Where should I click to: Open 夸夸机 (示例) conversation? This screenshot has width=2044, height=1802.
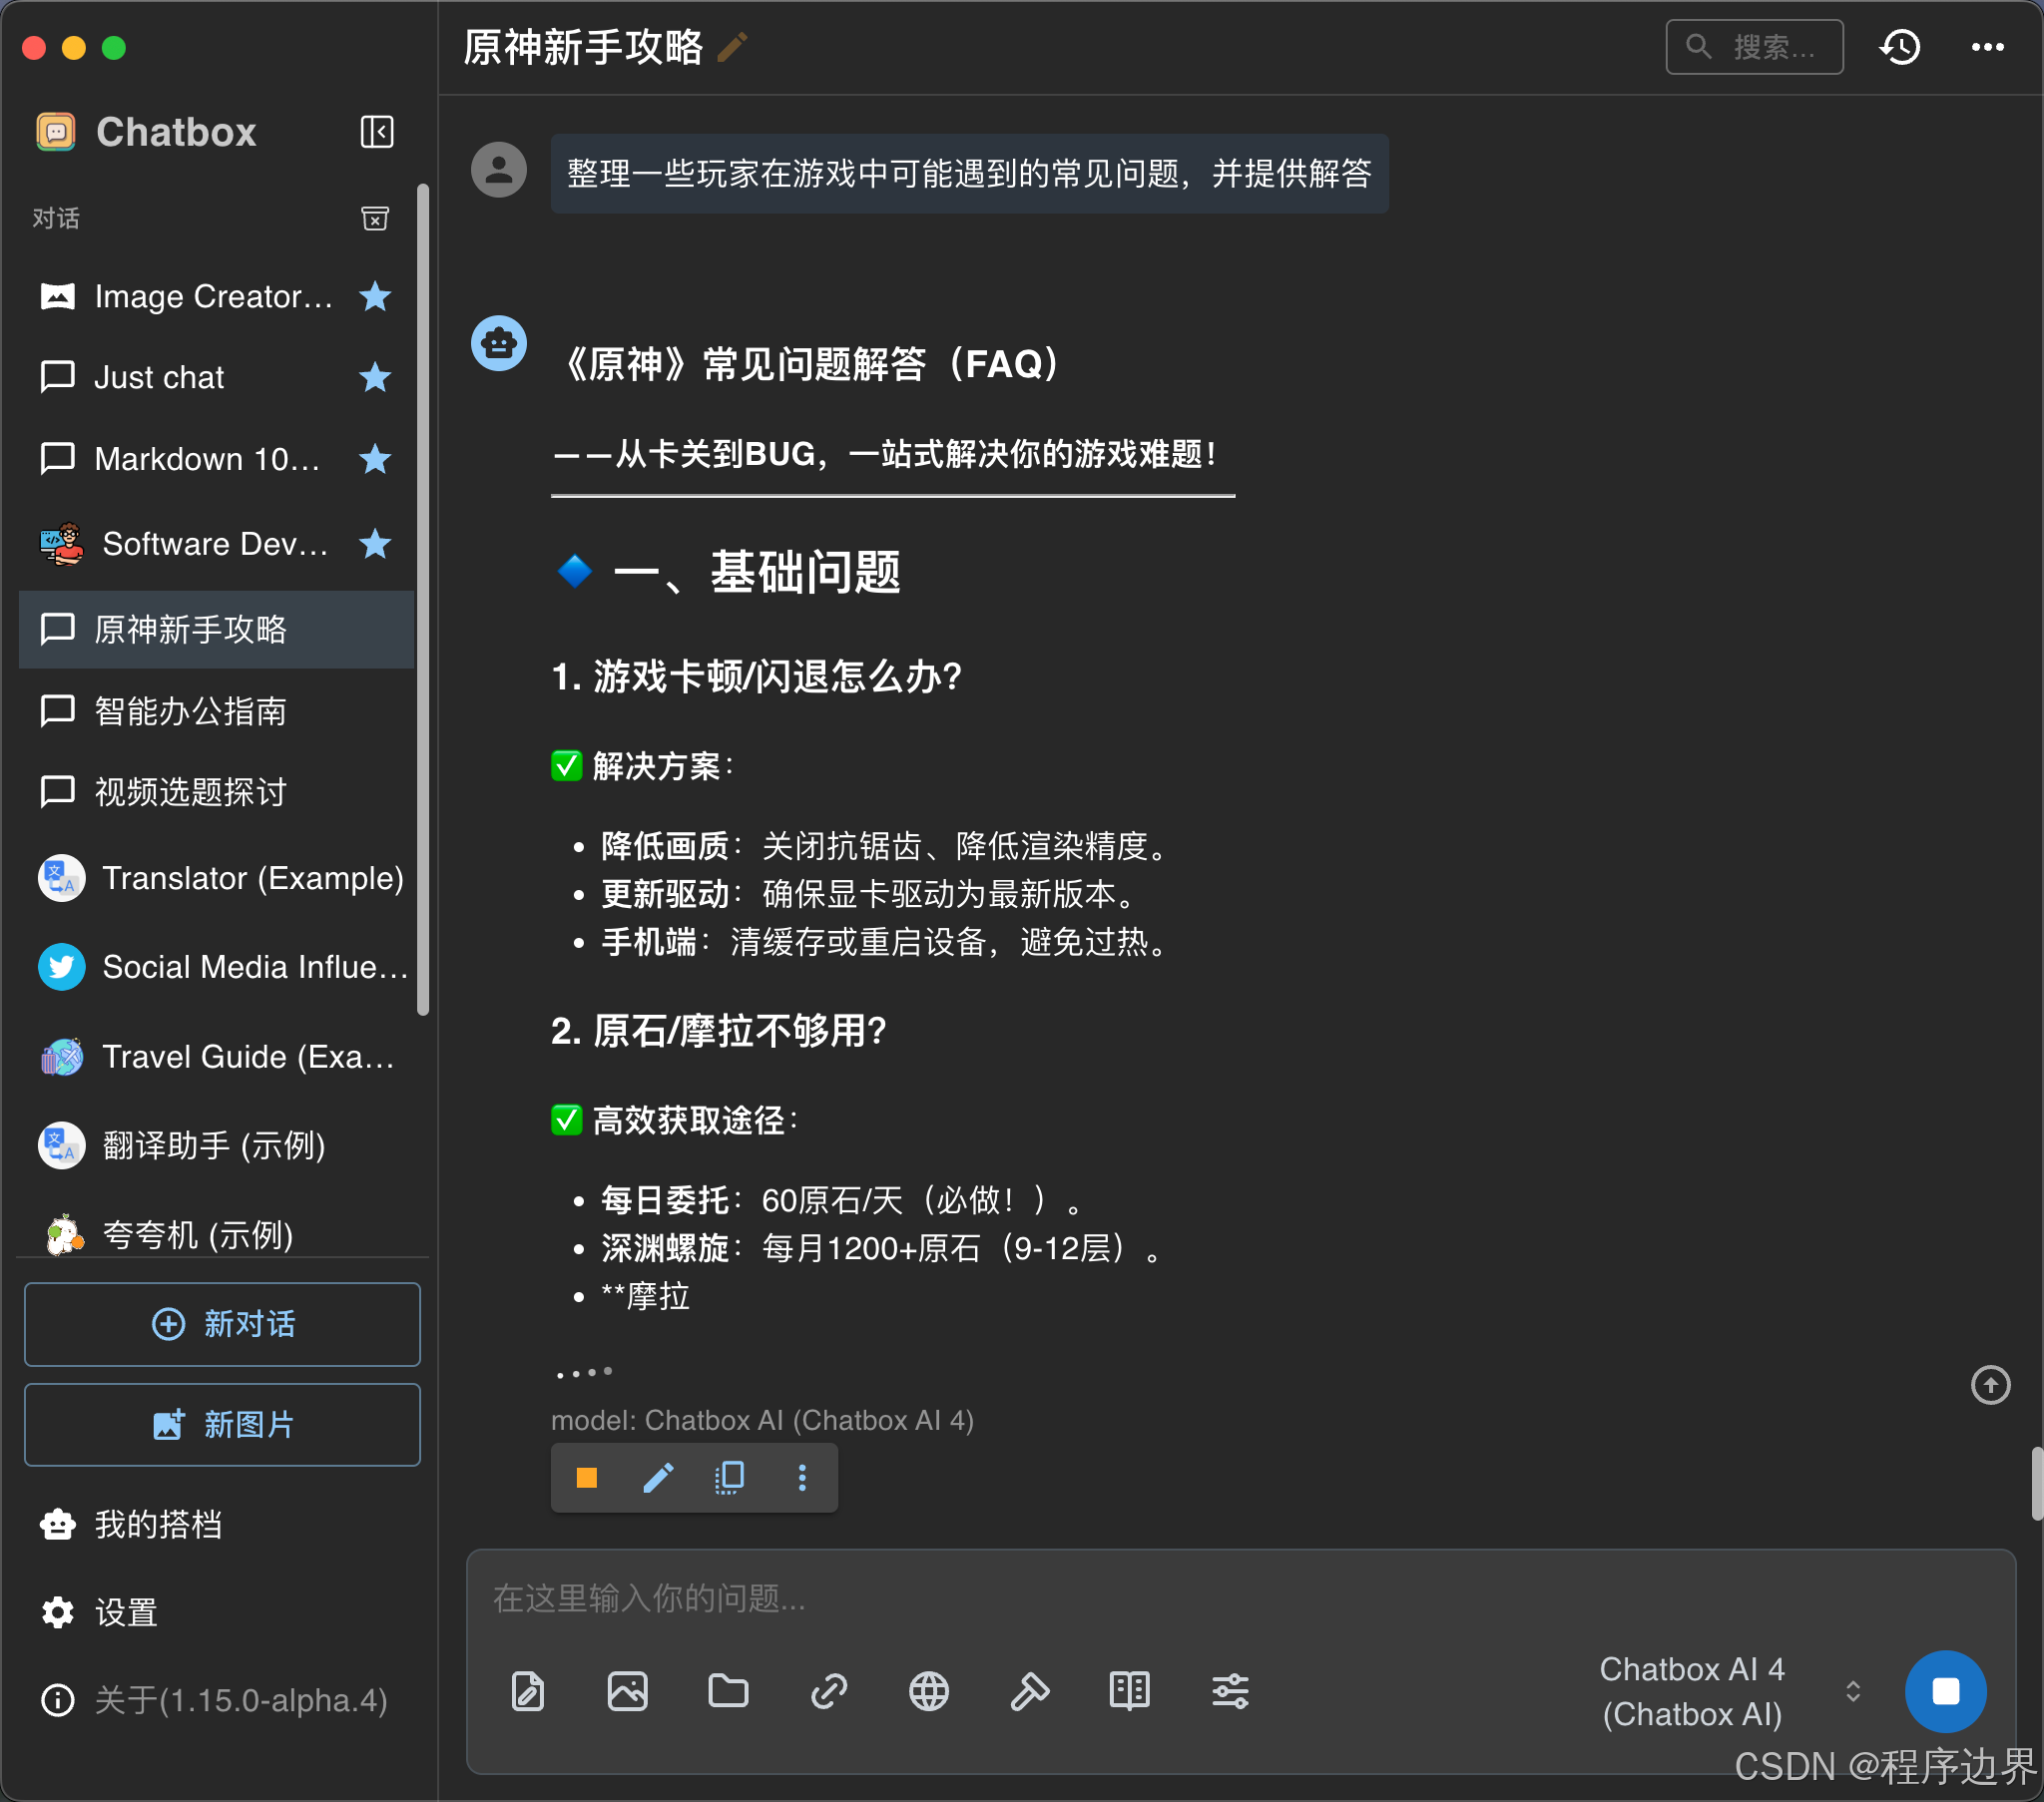[215, 1234]
